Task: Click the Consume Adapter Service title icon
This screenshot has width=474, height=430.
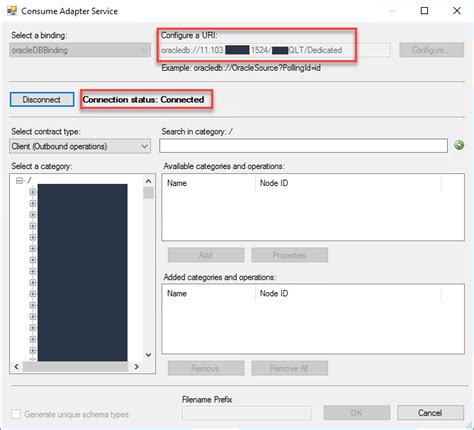Action: coord(12,11)
